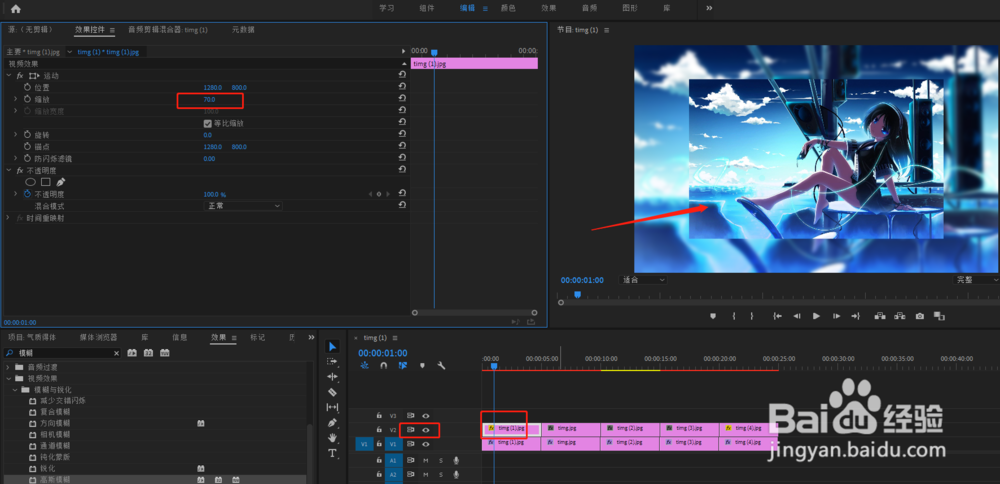Collapse the 运动 motion effect group
This screenshot has width=1000, height=484.
click(8, 75)
